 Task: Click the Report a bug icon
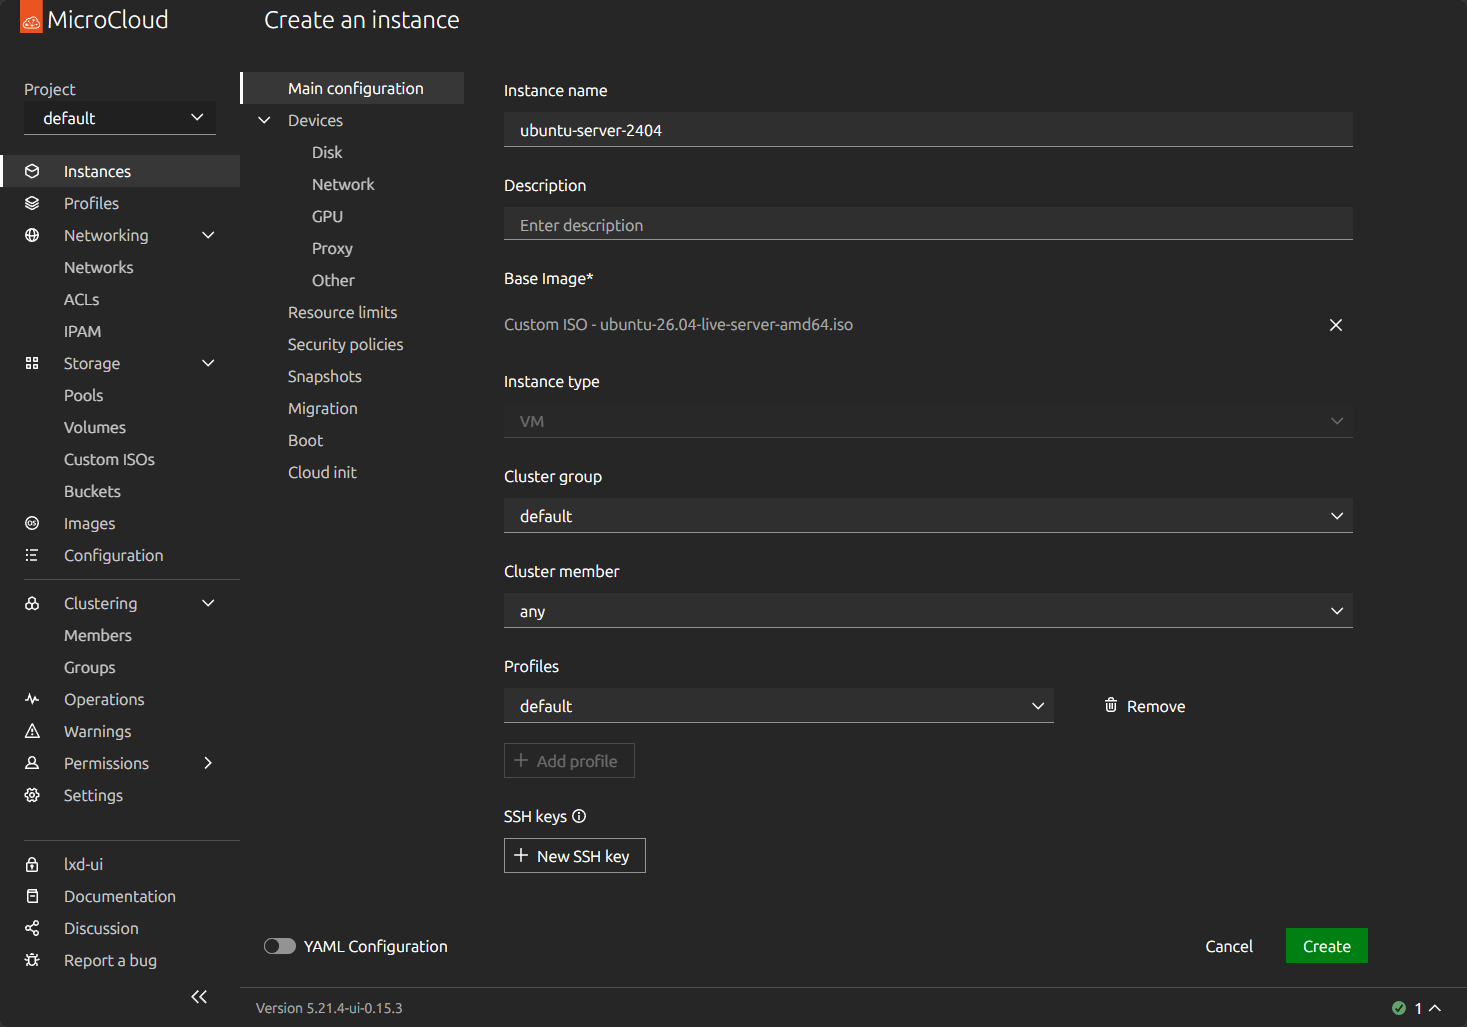(32, 960)
